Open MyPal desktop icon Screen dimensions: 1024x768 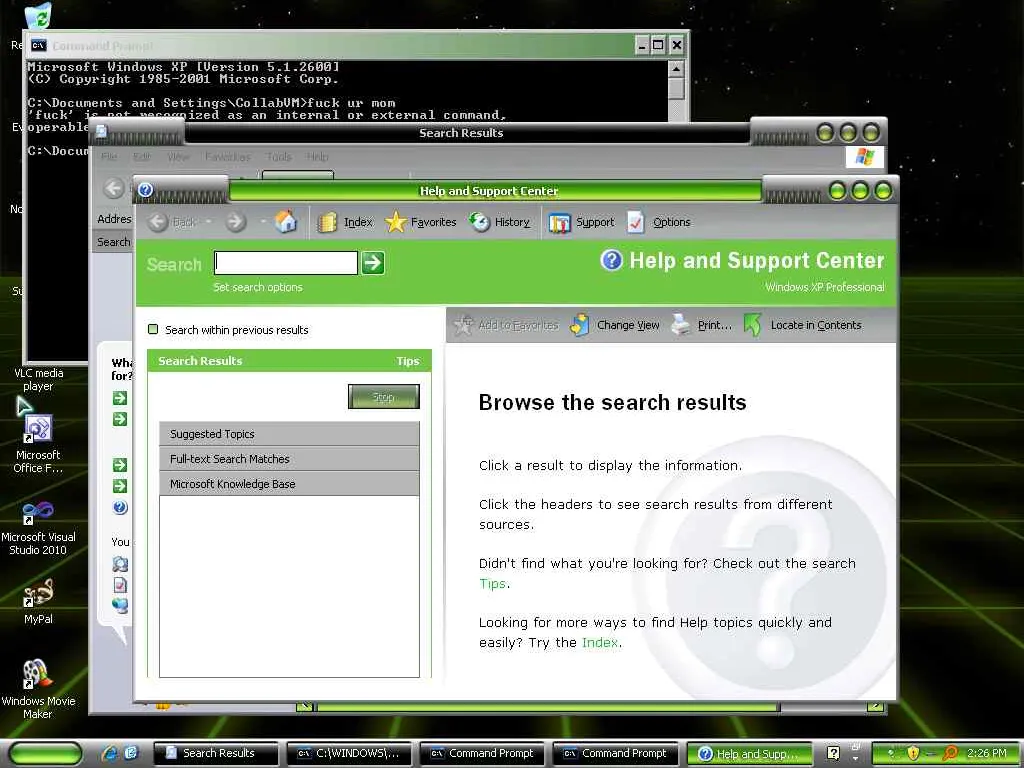(38, 594)
